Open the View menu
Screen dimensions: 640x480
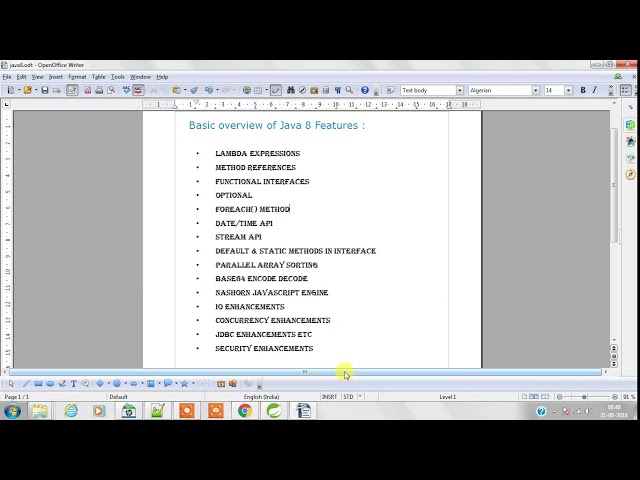[38, 77]
